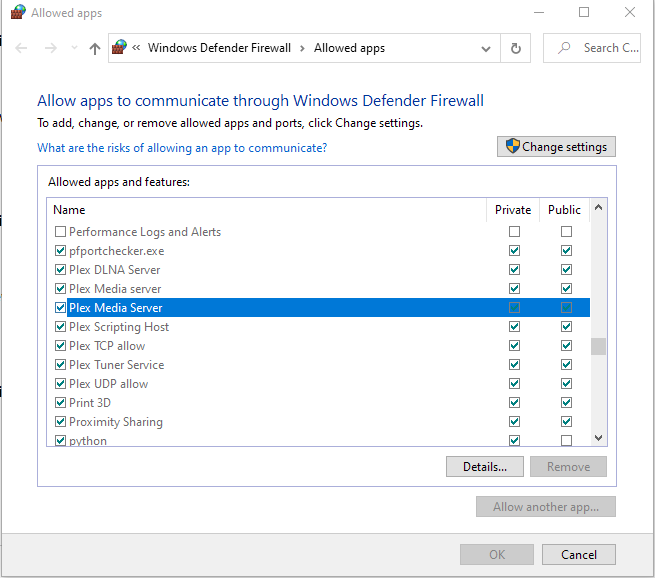Toggle Public checkbox for Performance Logs and Alerts
Viewport: 655px width, 578px height.
pyautogui.click(x=566, y=231)
